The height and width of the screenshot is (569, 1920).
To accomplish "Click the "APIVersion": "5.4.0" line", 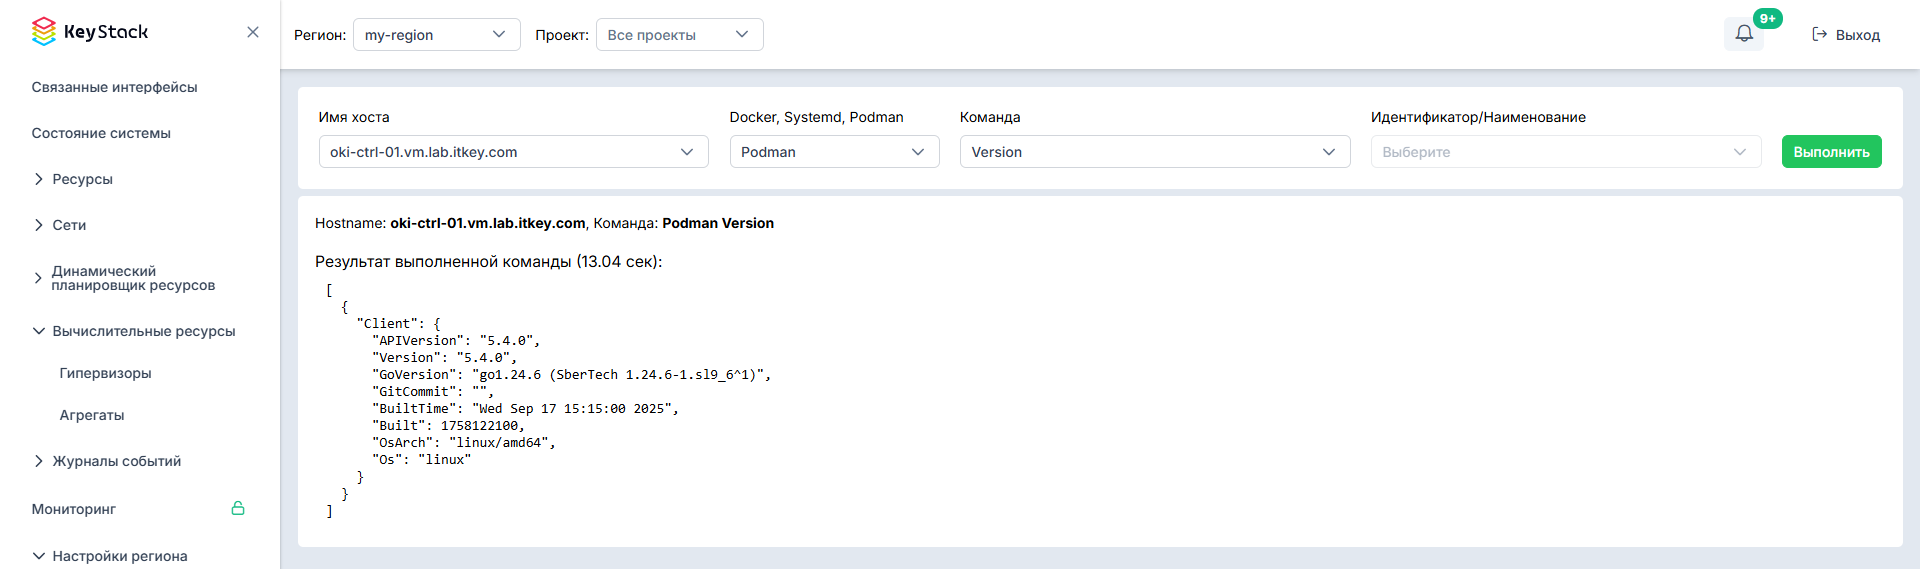I will pos(456,341).
